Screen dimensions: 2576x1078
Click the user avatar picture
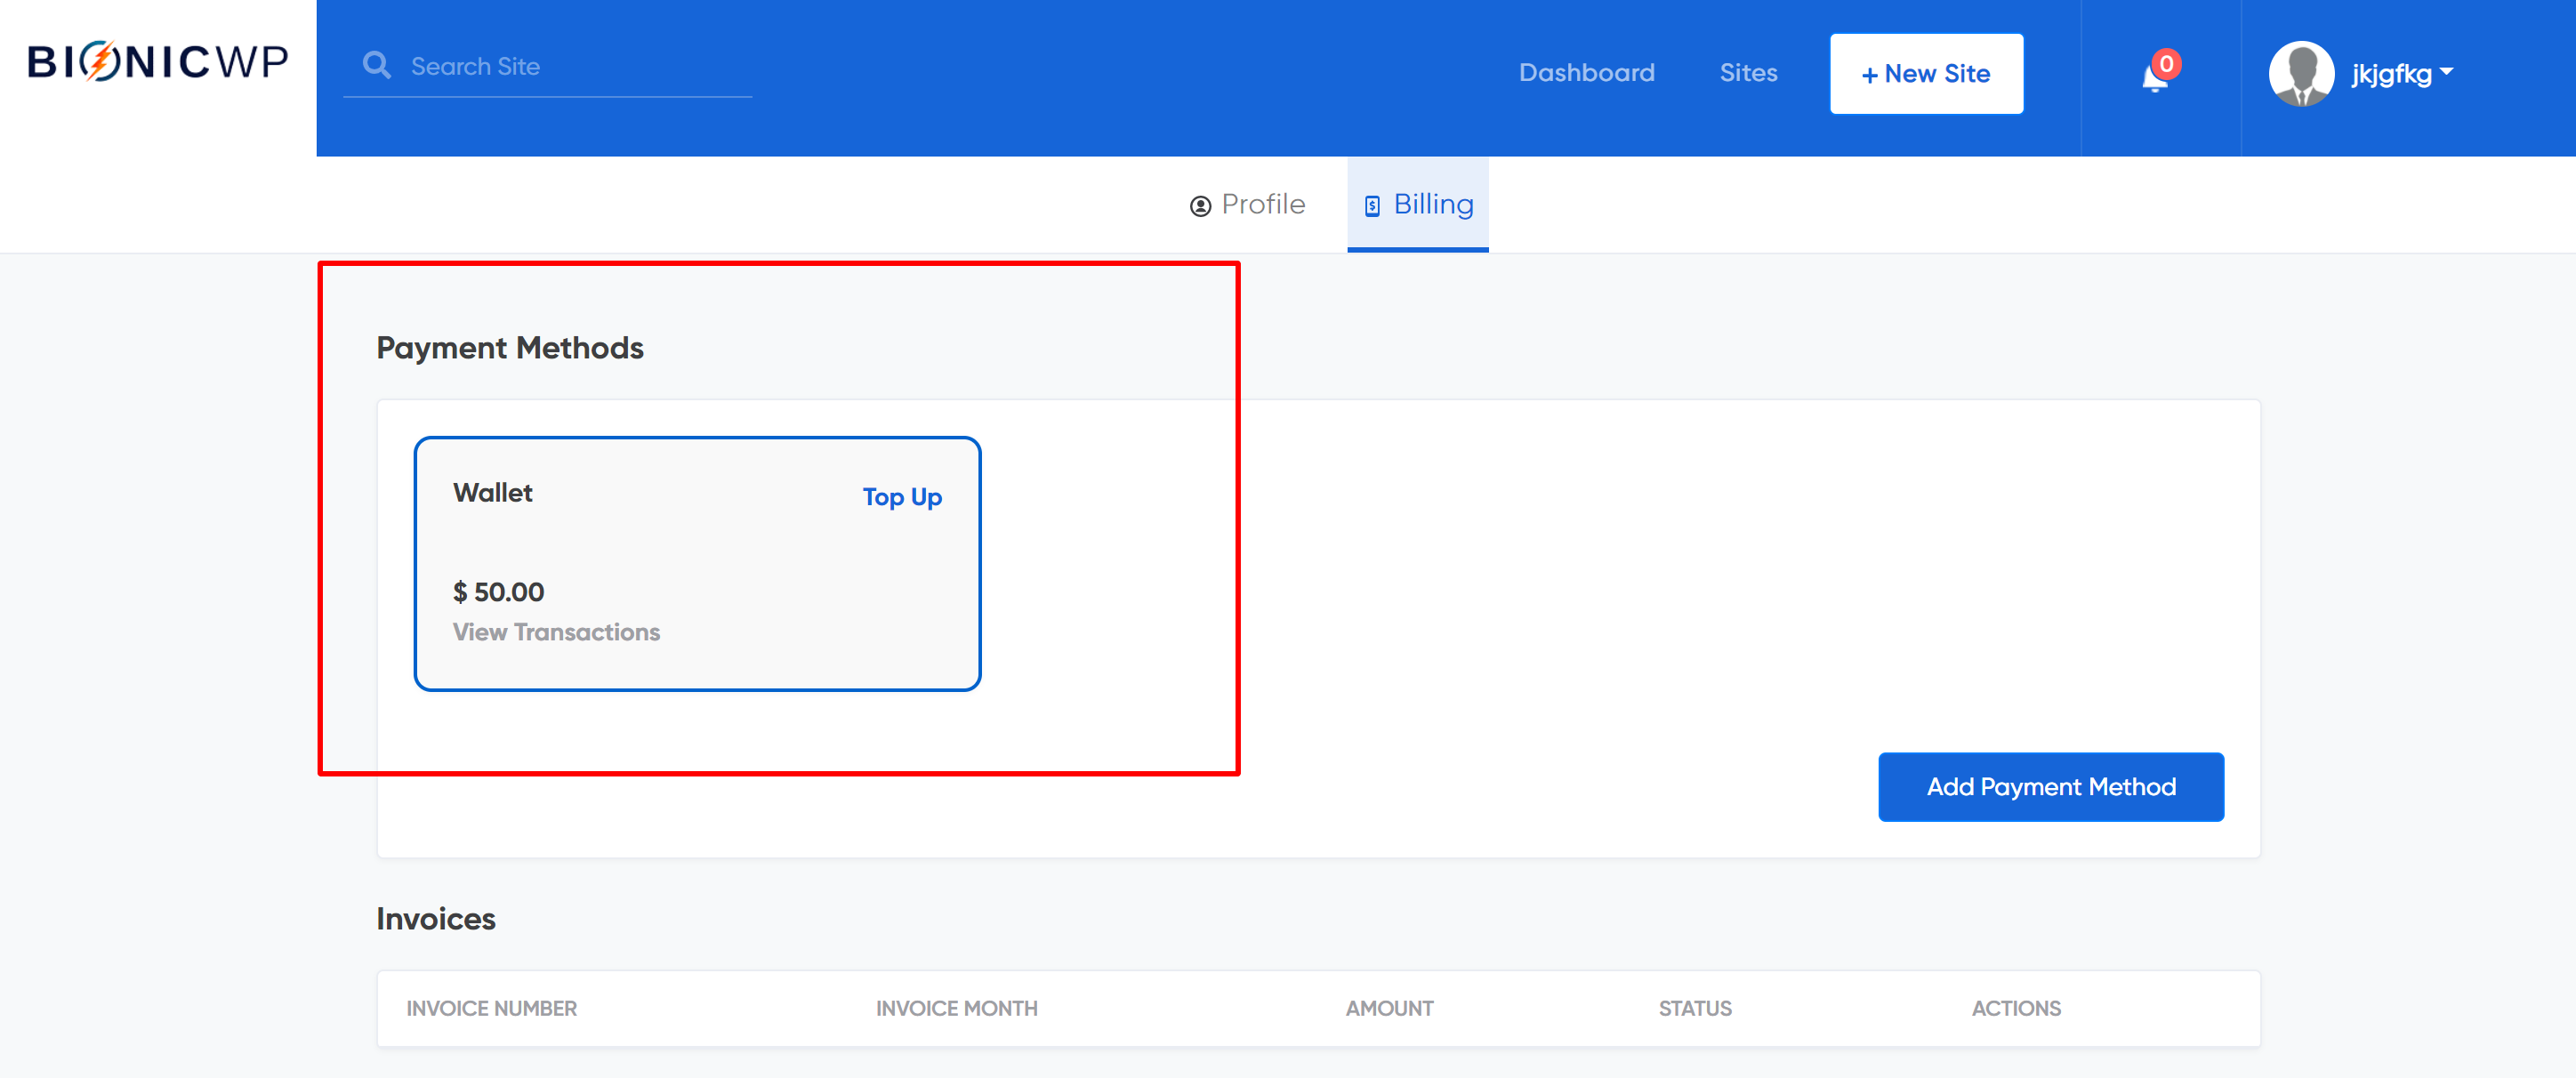coord(2301,73)
